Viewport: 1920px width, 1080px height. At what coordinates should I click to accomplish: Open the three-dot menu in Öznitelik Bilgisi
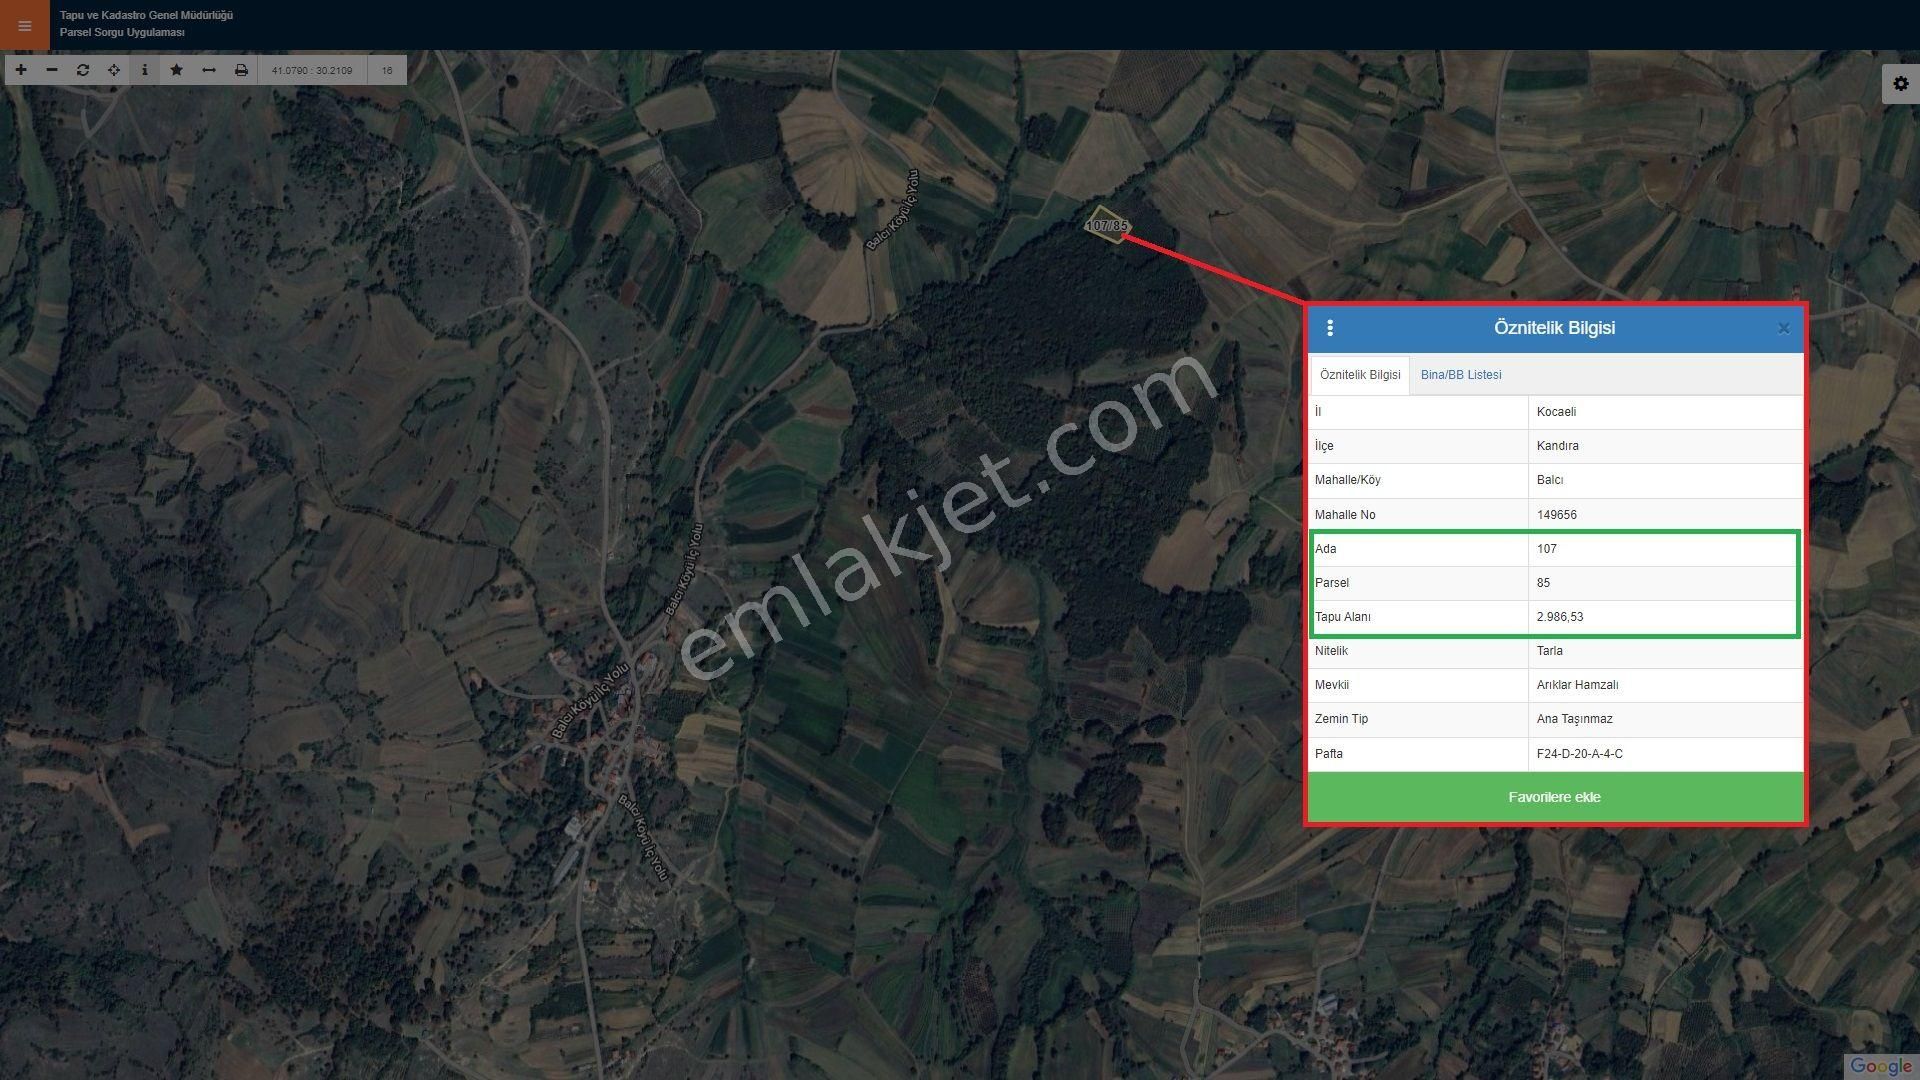click(x=1330, y=328)
